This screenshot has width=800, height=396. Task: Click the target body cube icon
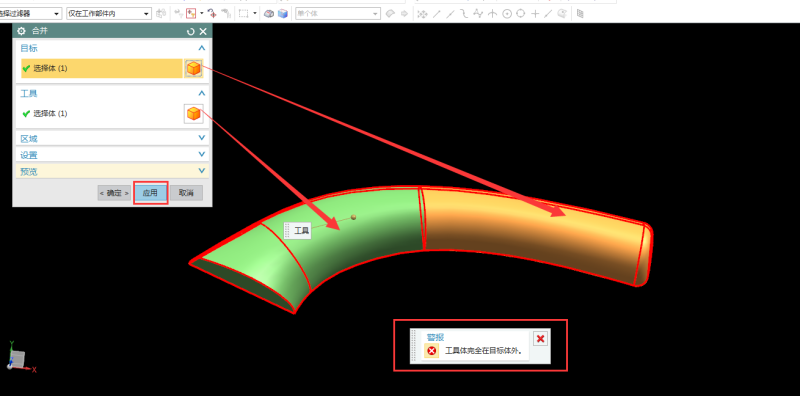click(193, 68)
